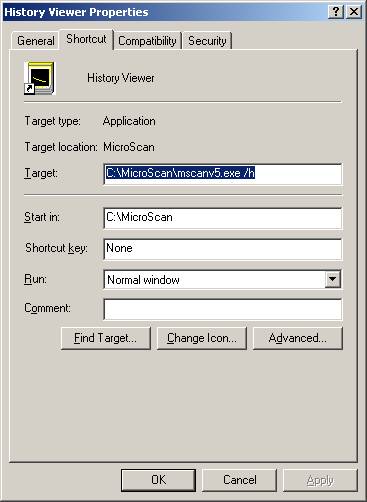Screen dimensions: 367x502
Task: Click in the Target path field
Action: [222, 174]
